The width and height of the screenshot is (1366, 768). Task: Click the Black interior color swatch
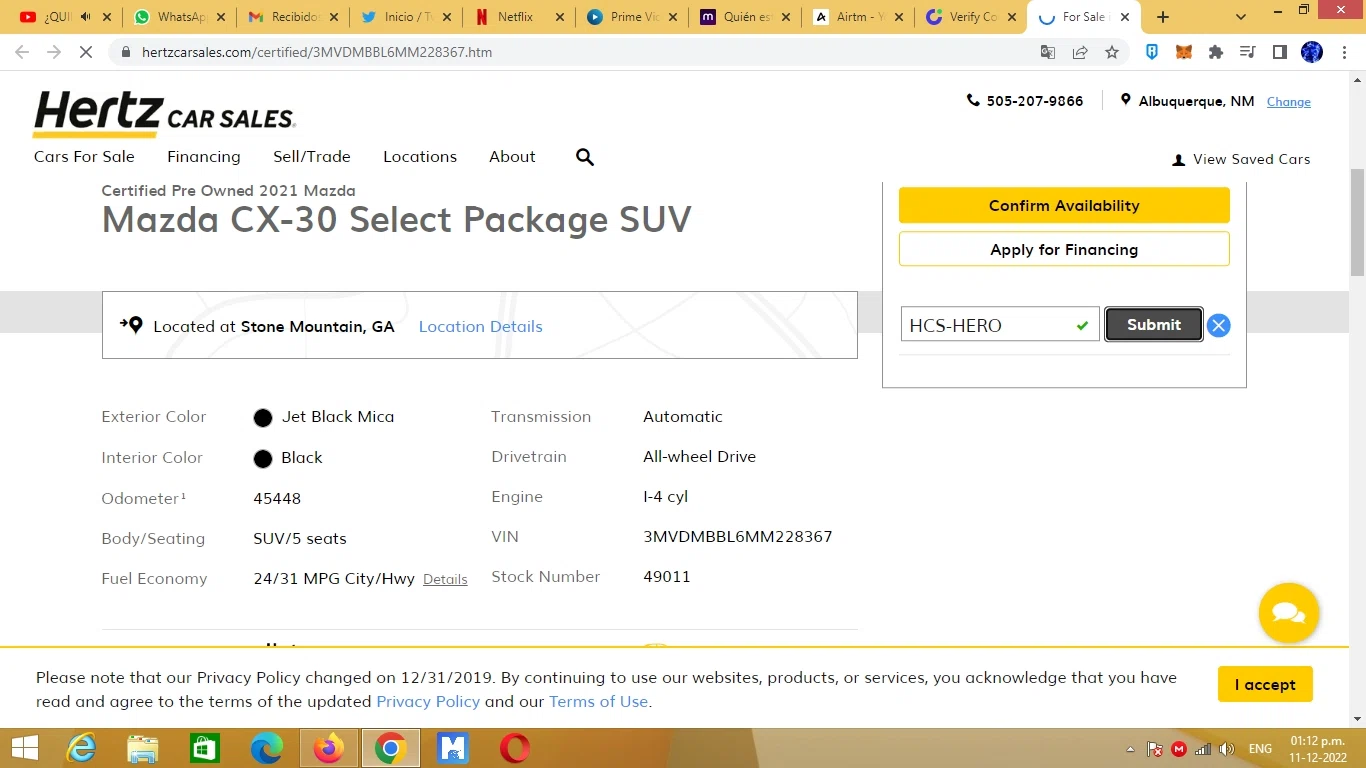coord(263,459)
